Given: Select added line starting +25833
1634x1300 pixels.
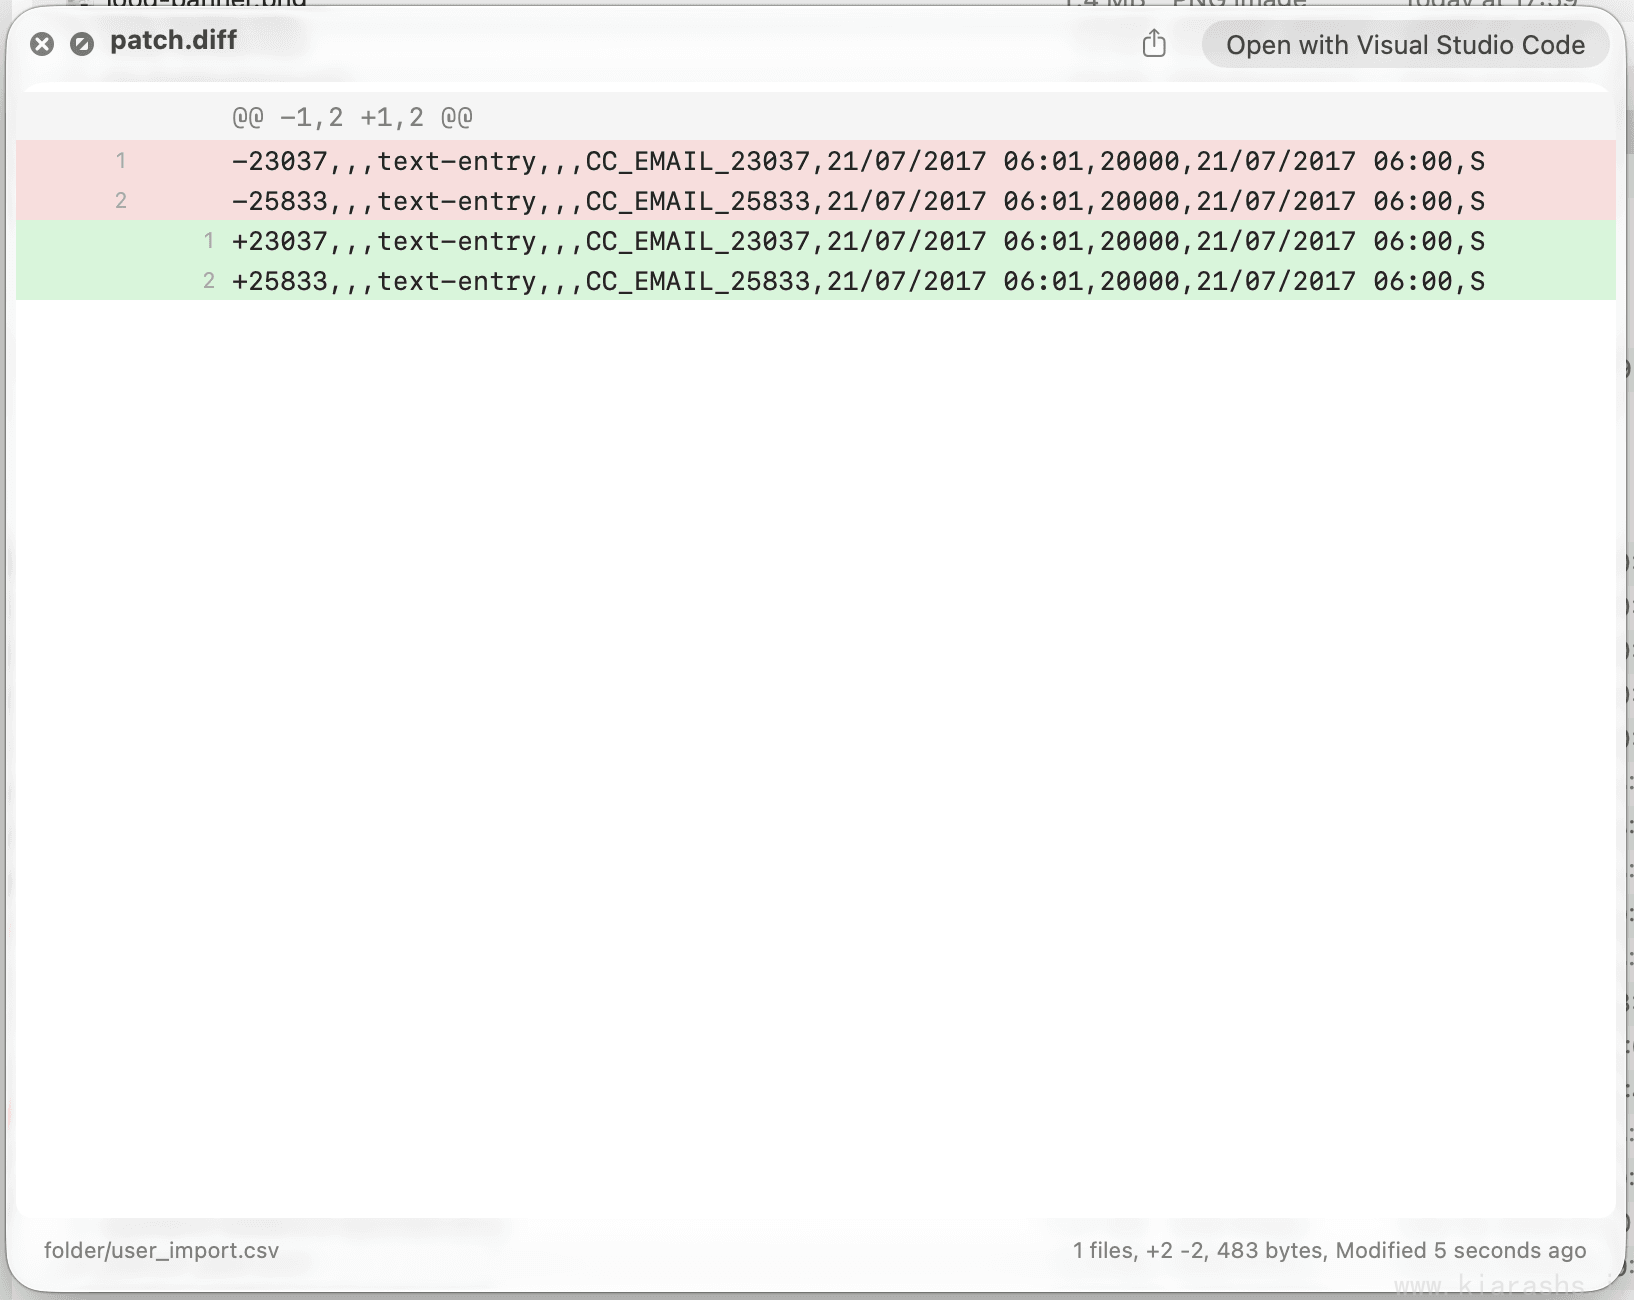Looking at the screenshot, I should pyautogui.click(x=816, y=280).
